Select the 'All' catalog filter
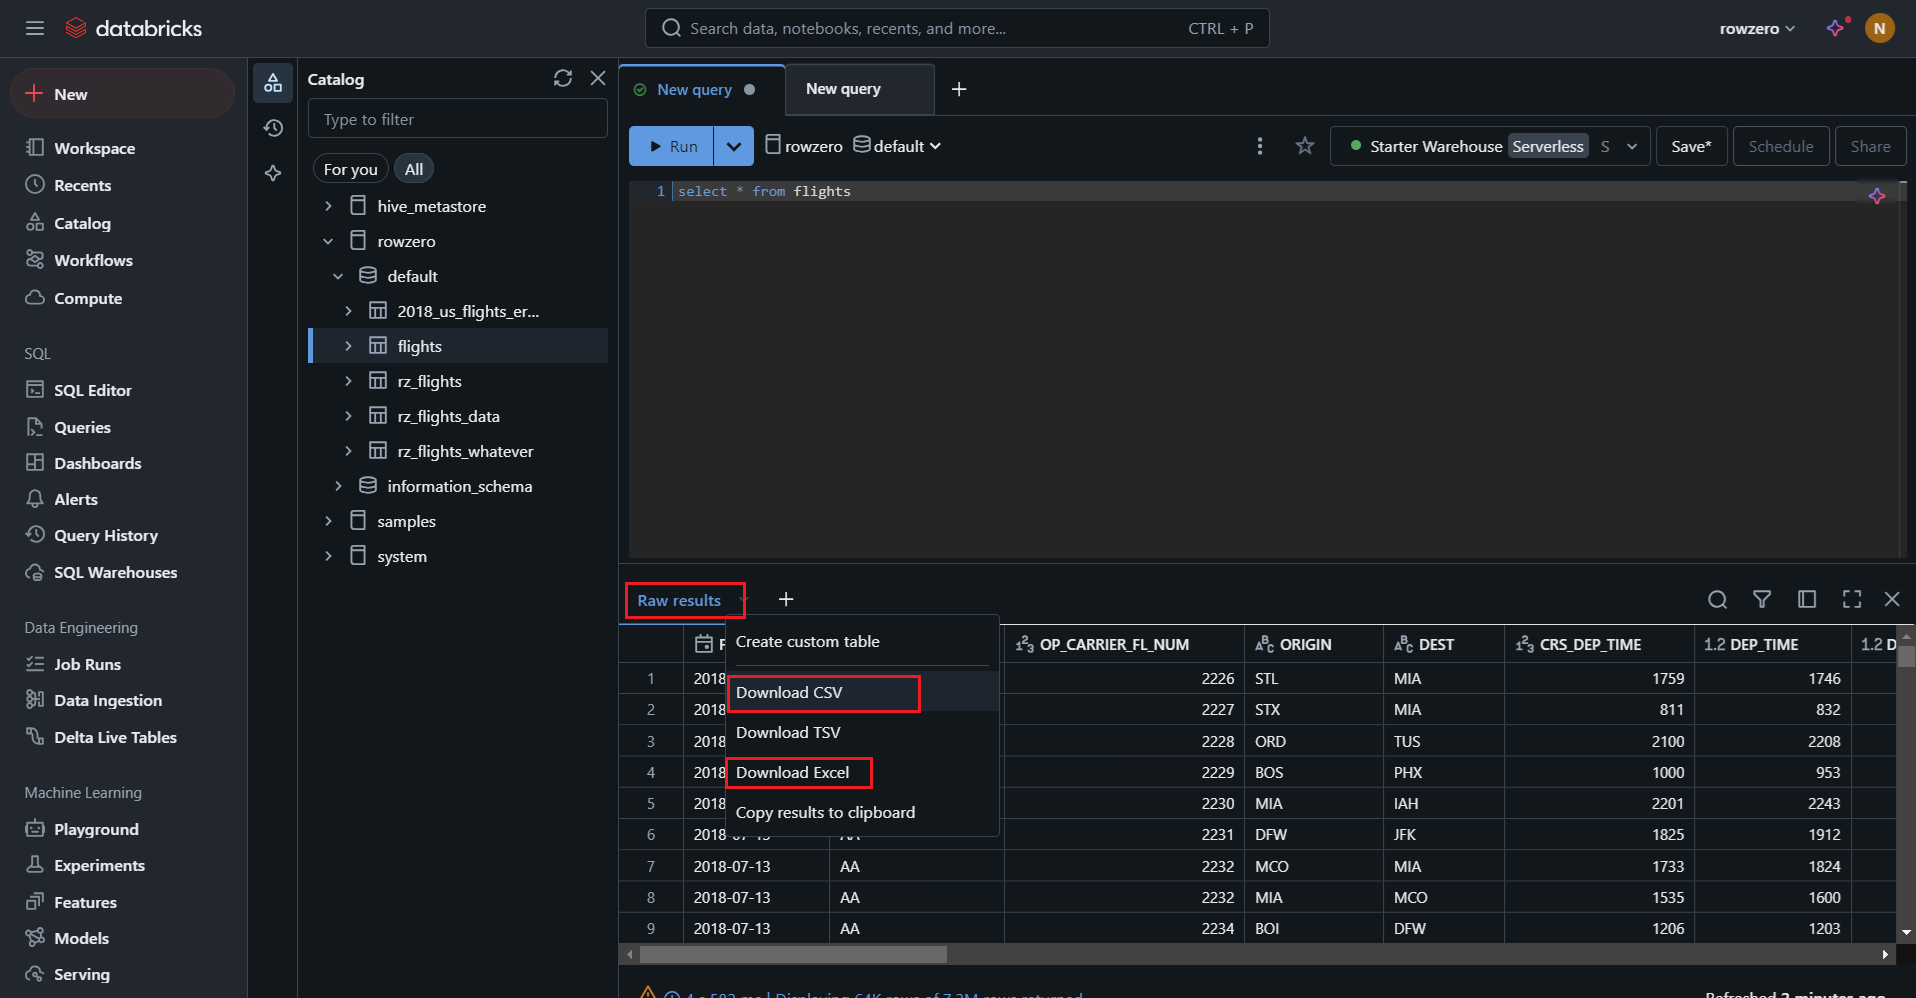The height and width of the screenshot is (998, 1916). [414, 169]
